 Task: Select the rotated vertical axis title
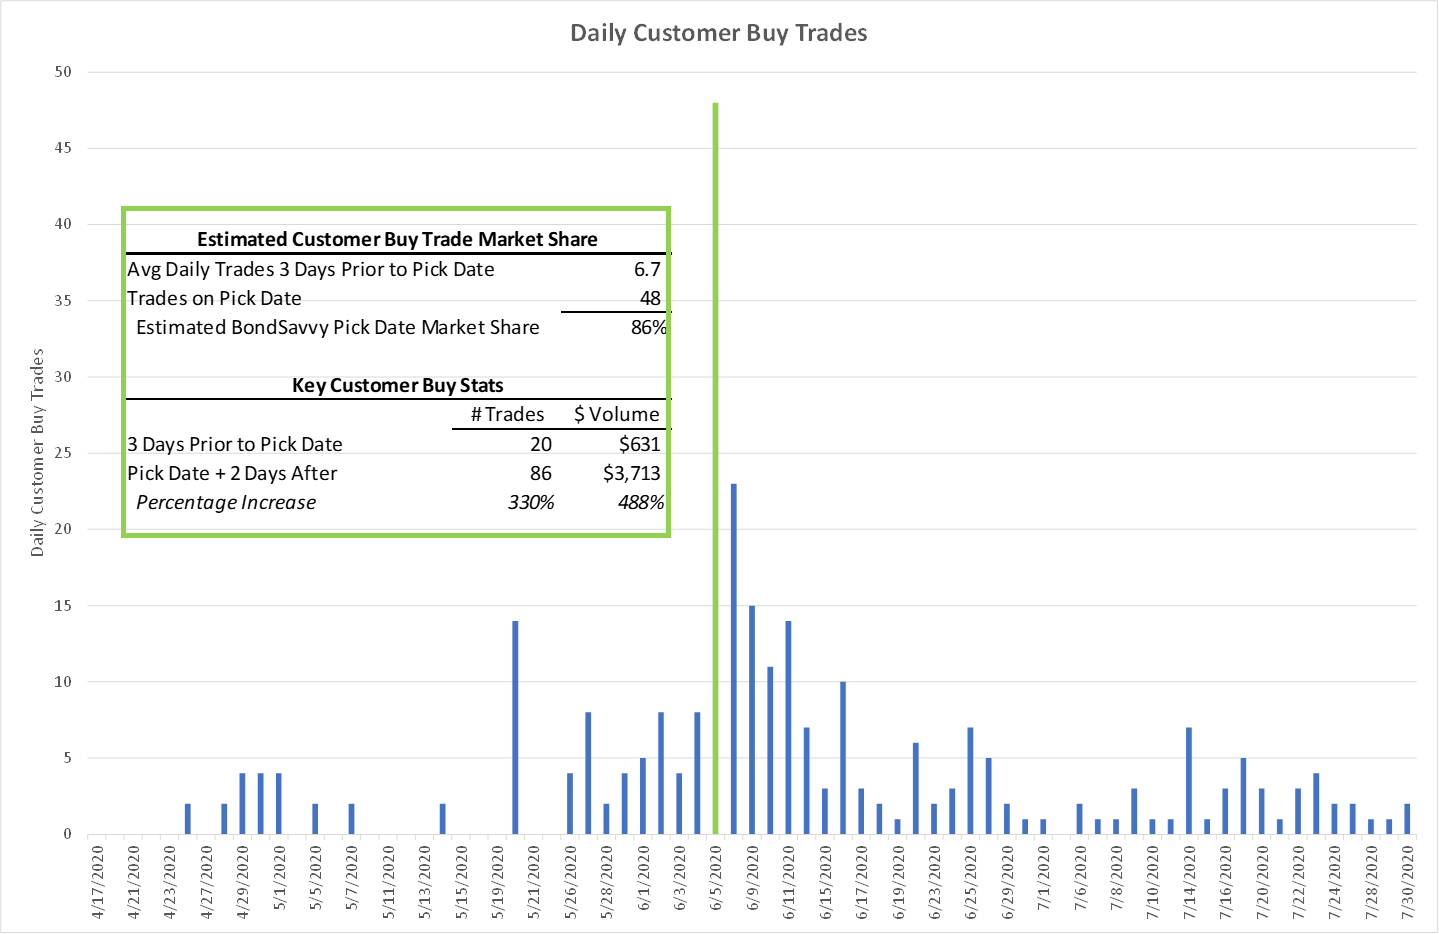(x=38, y=452)
